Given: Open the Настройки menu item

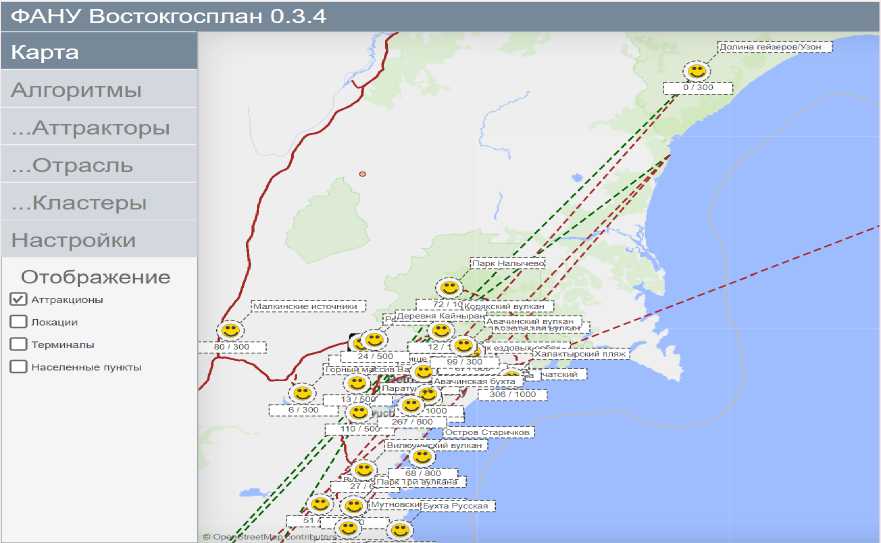Looking at the screenshot, I should tap(98, 241).
